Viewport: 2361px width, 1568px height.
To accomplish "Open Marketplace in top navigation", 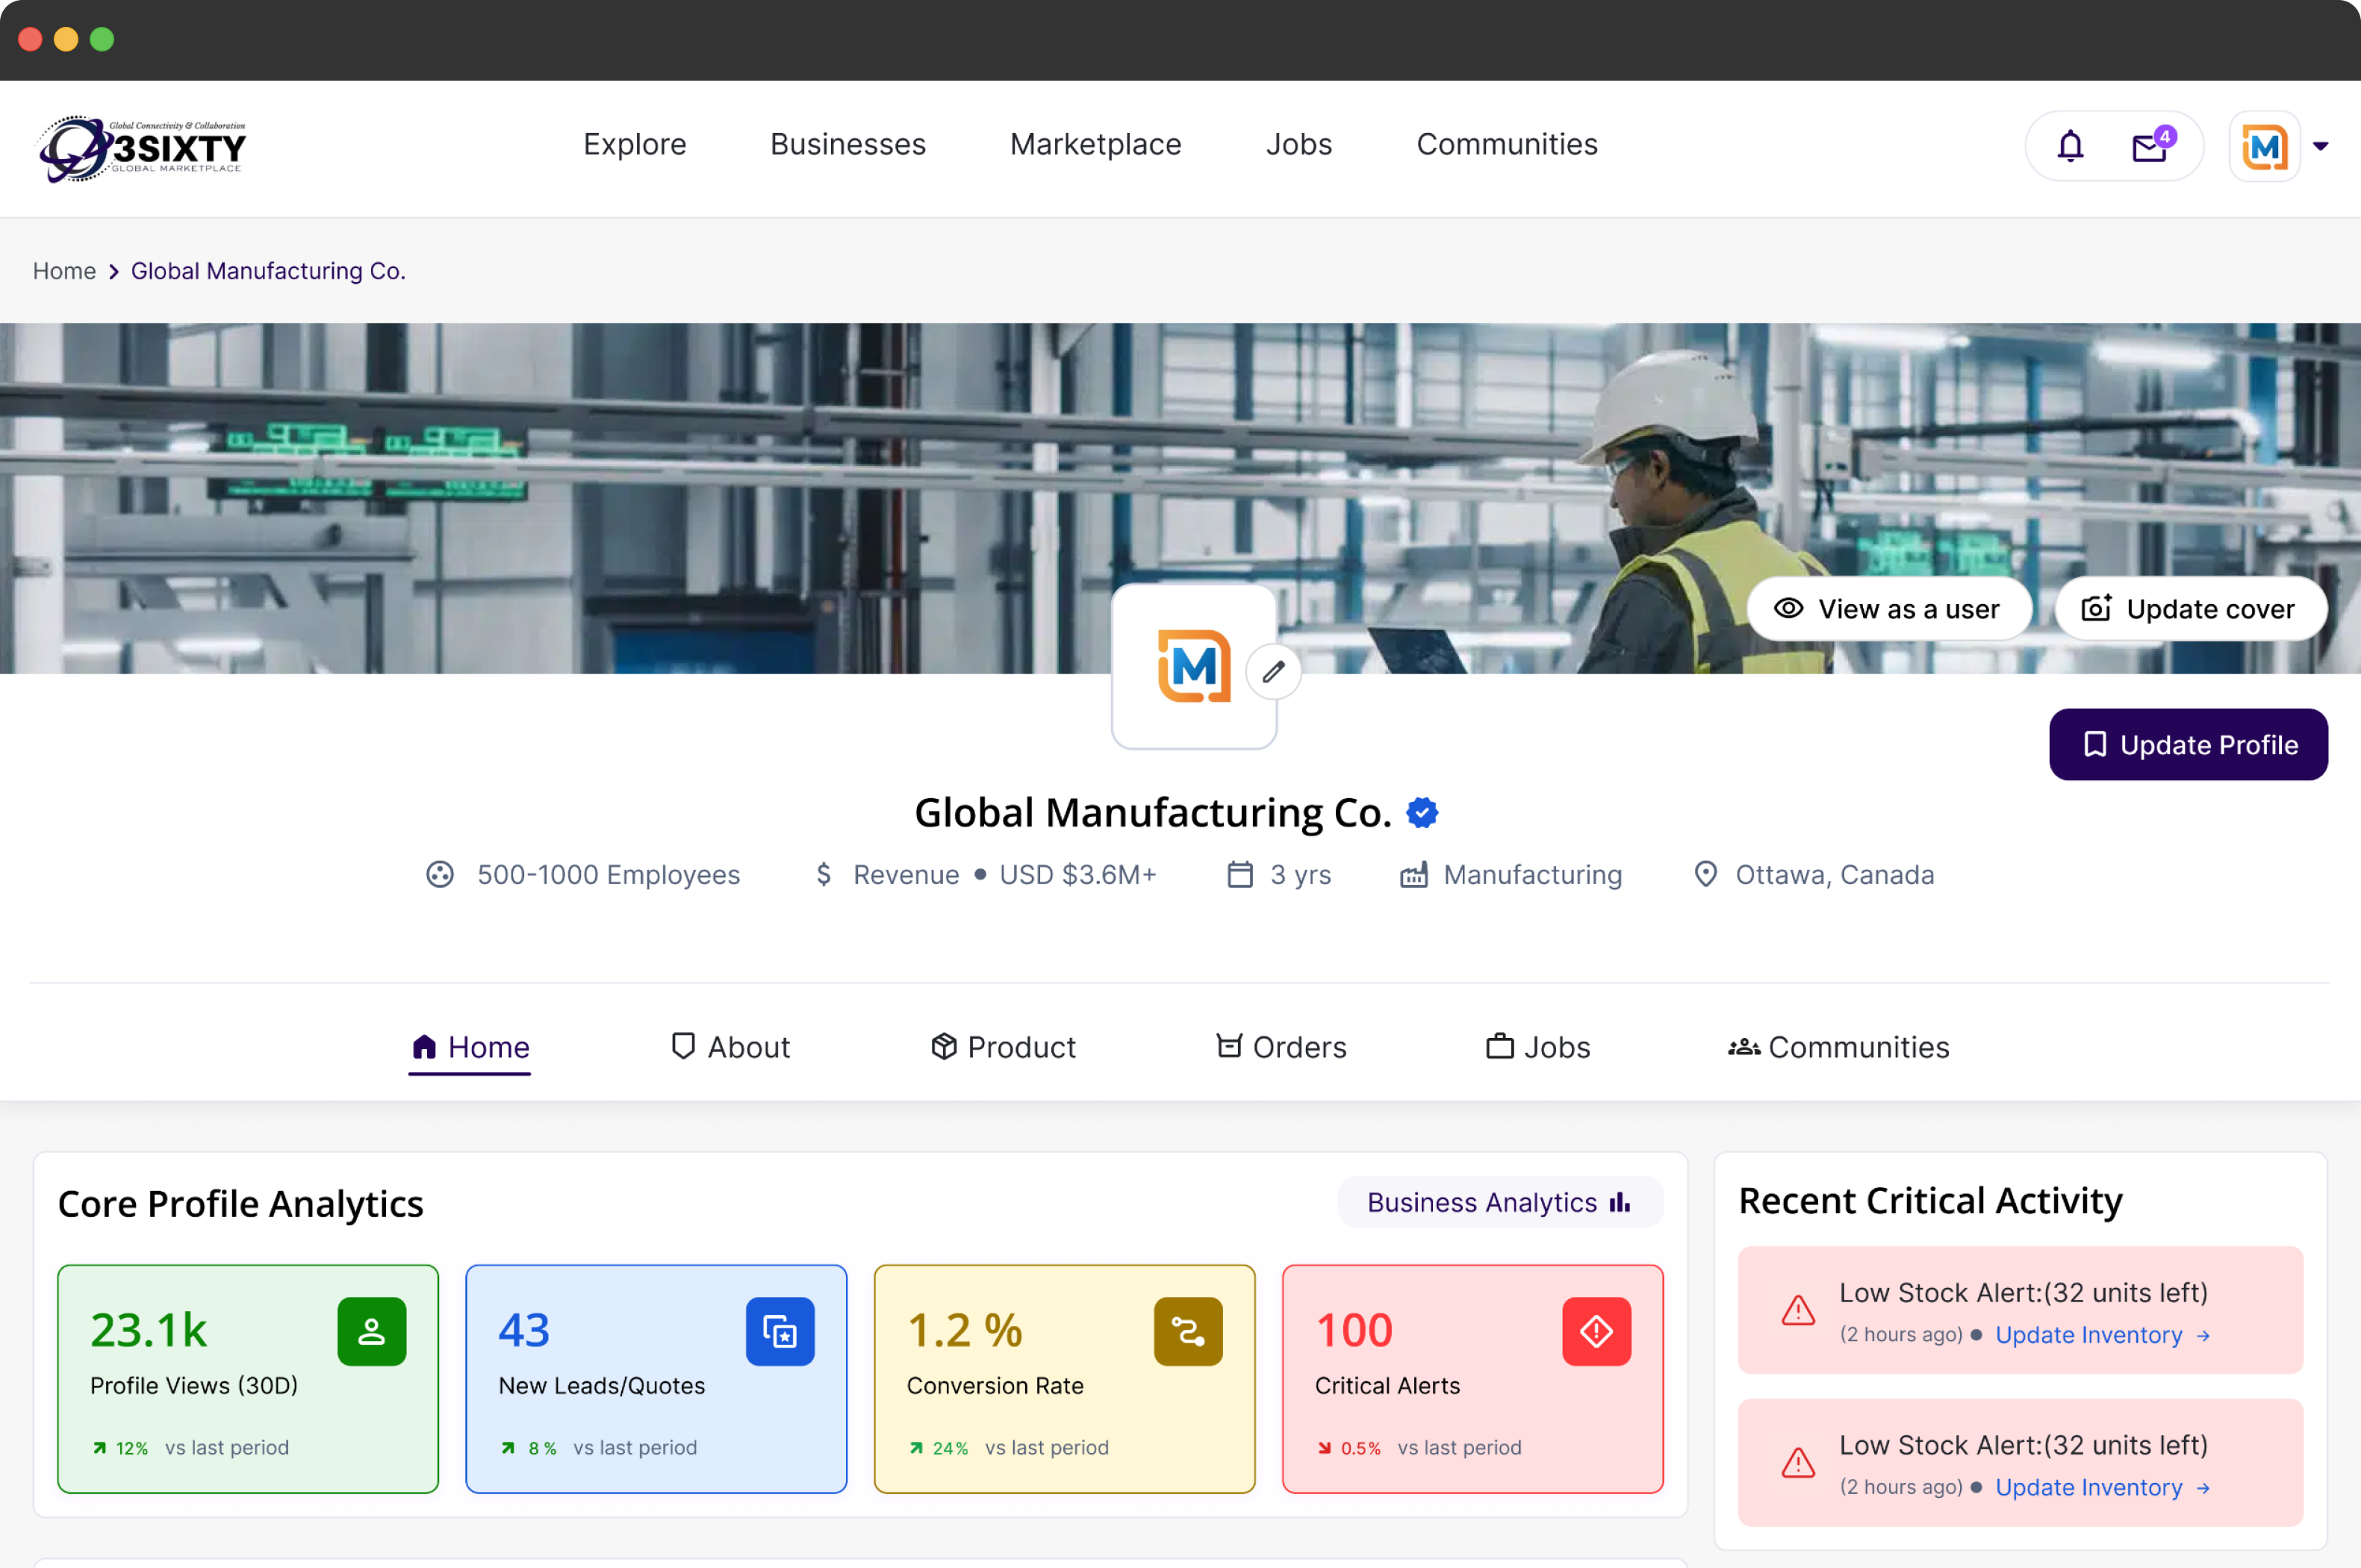I will pos(1095,144).
